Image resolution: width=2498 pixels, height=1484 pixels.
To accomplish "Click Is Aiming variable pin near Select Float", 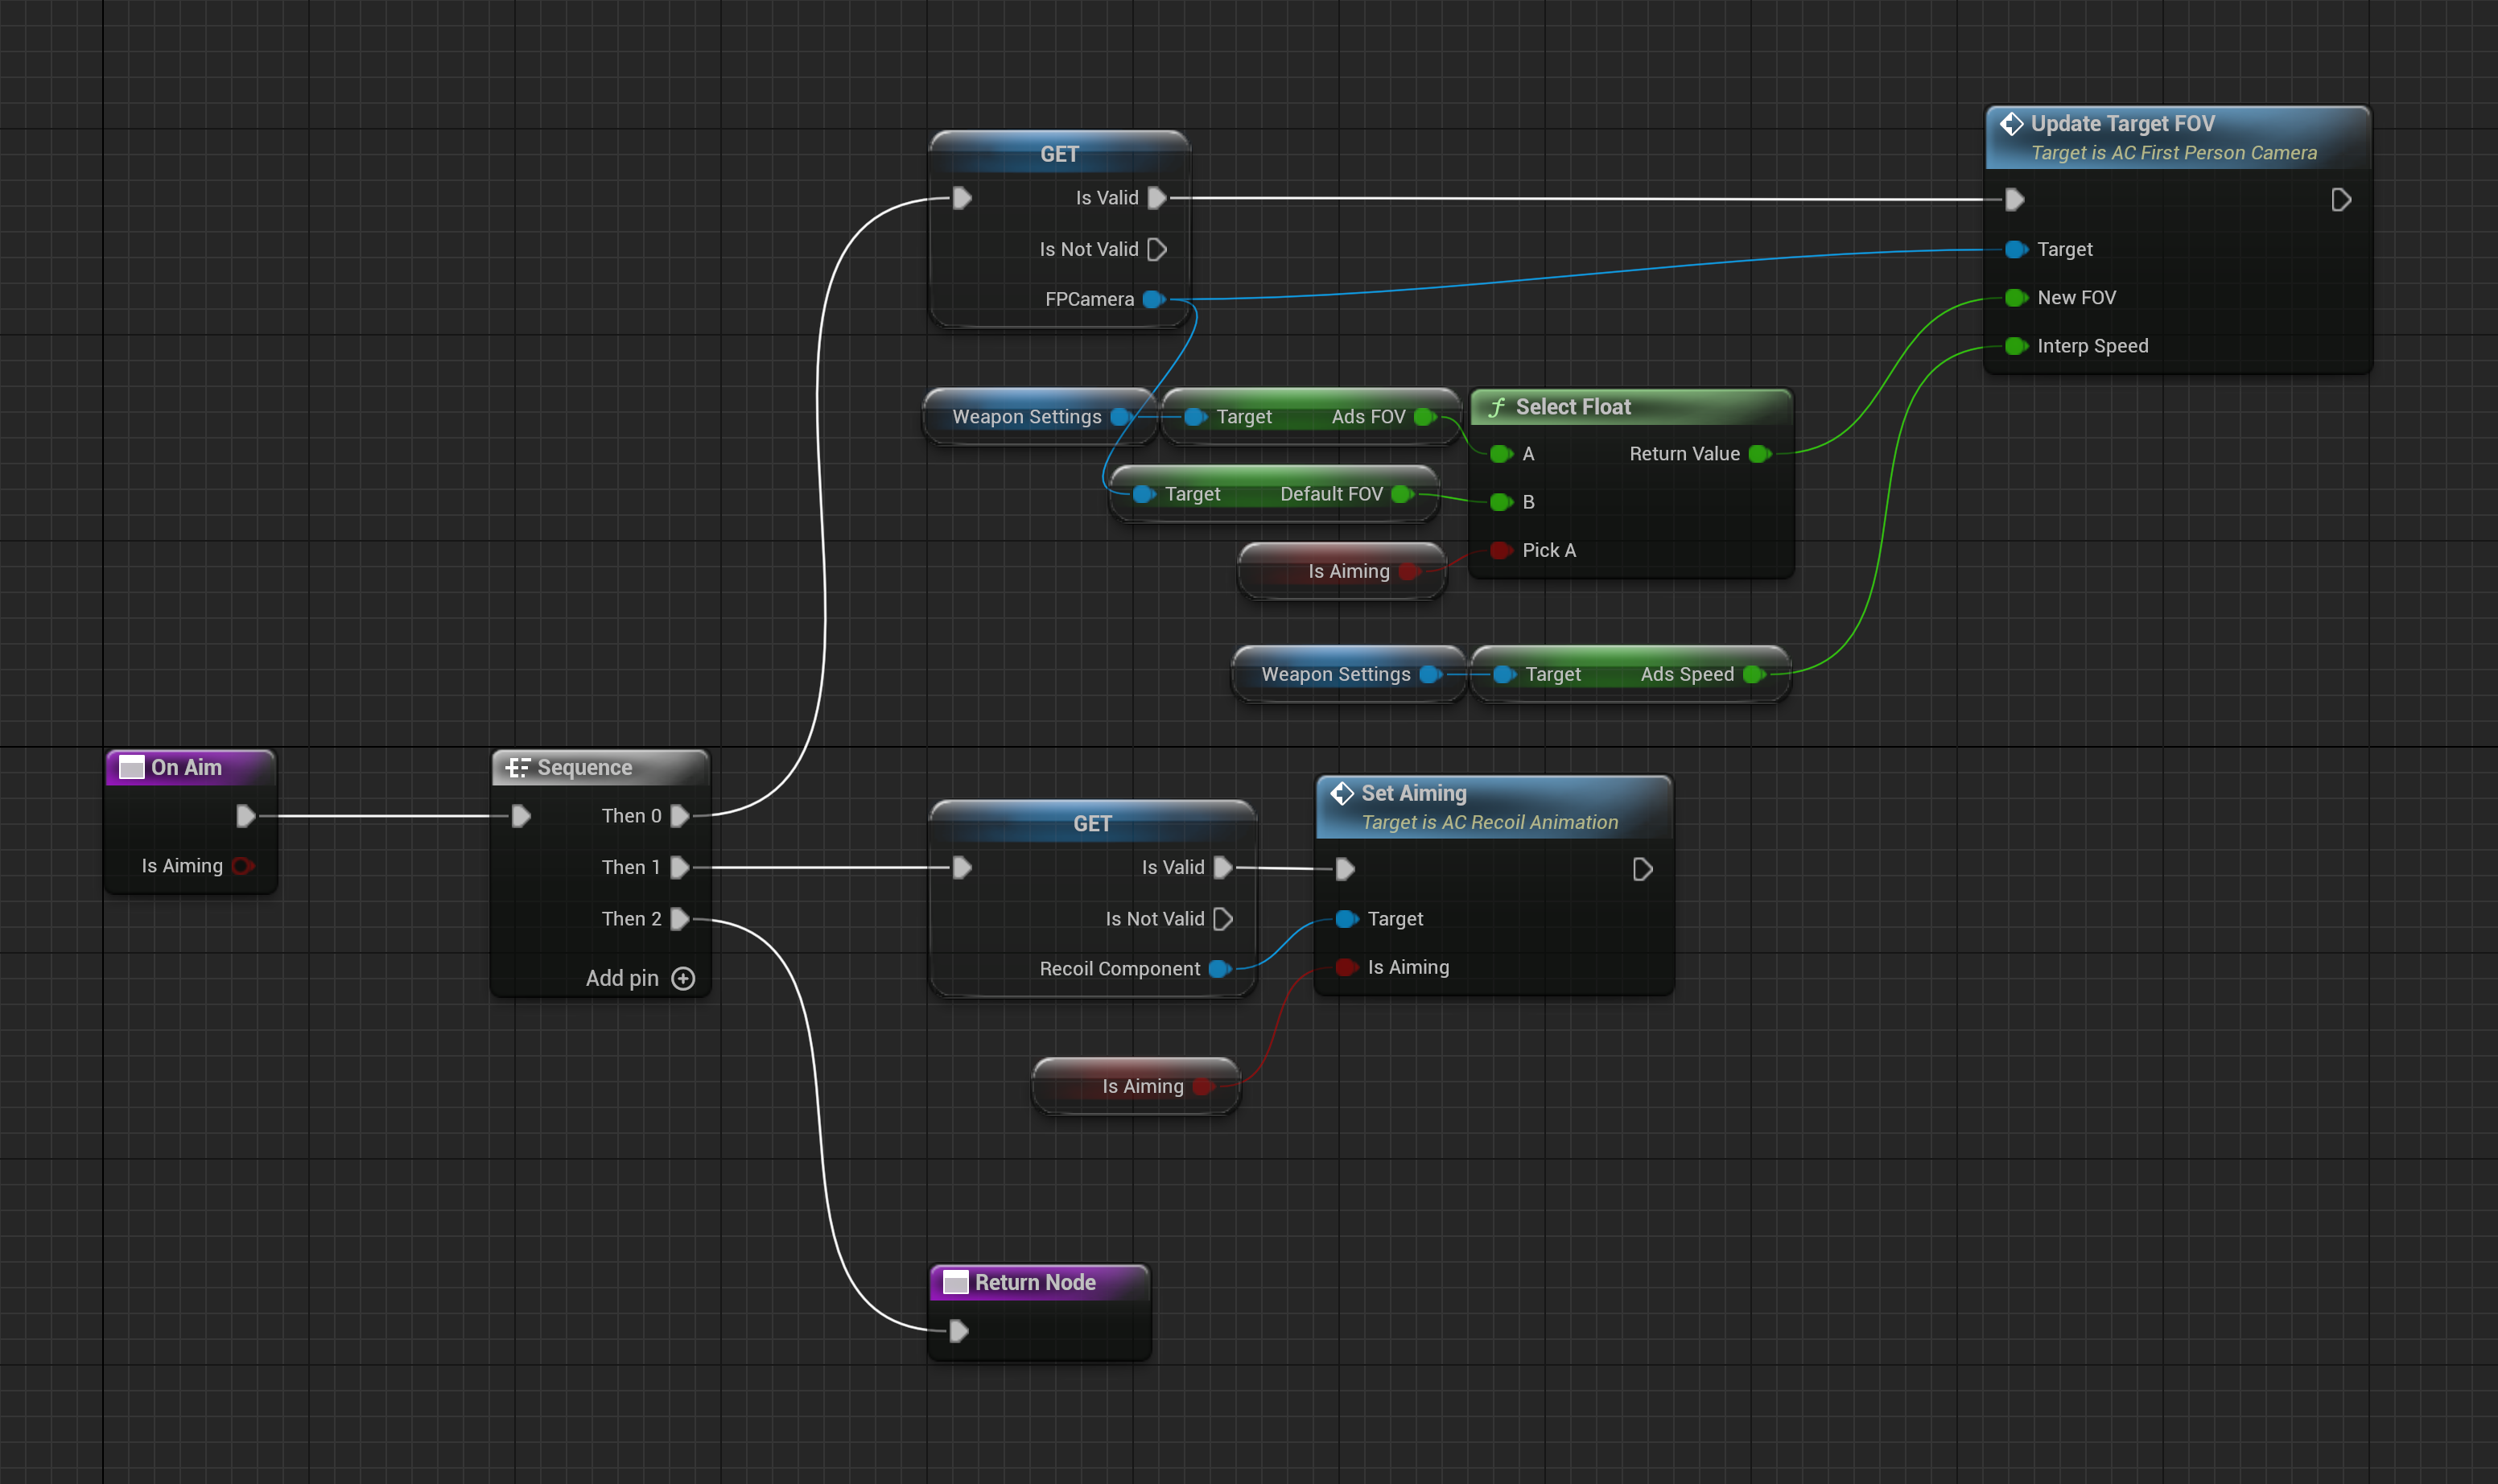I will coord(1409,571).
